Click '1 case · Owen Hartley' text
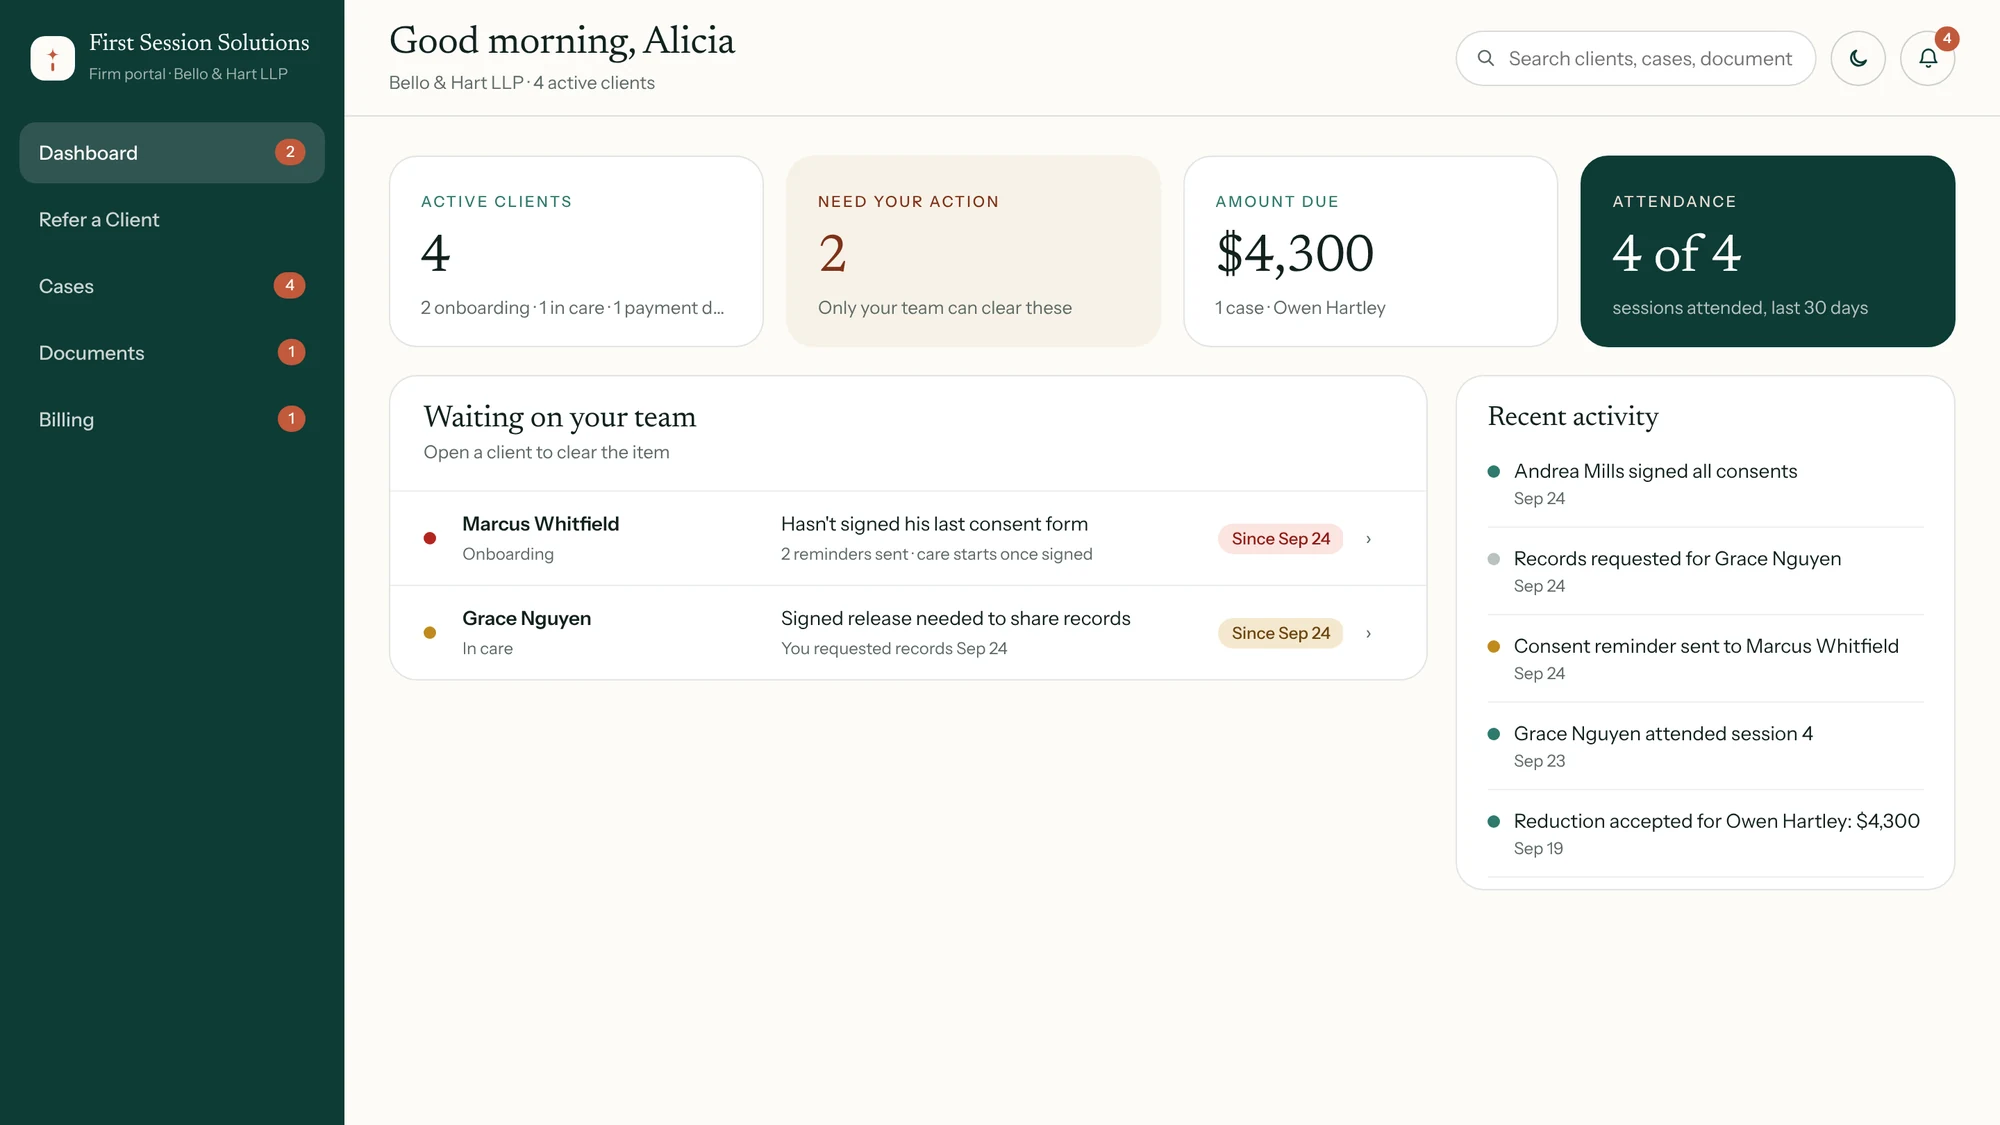2000x1125 pixels. [1300, 308]
